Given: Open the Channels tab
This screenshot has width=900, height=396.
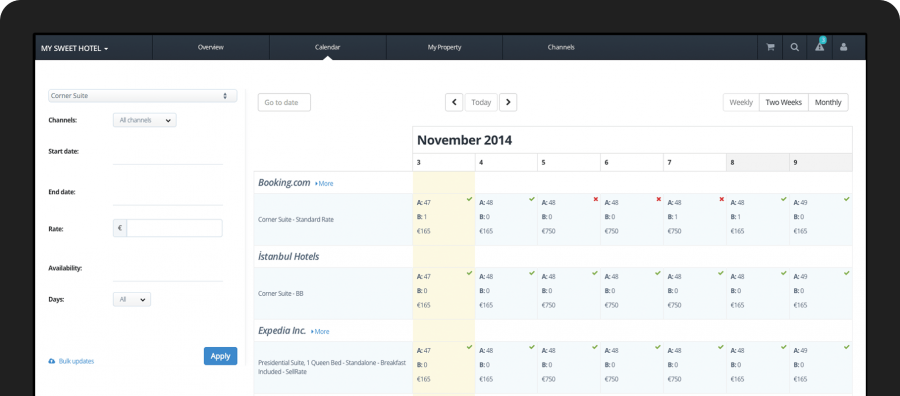Looking at the screenshot, I should point(561,47).
